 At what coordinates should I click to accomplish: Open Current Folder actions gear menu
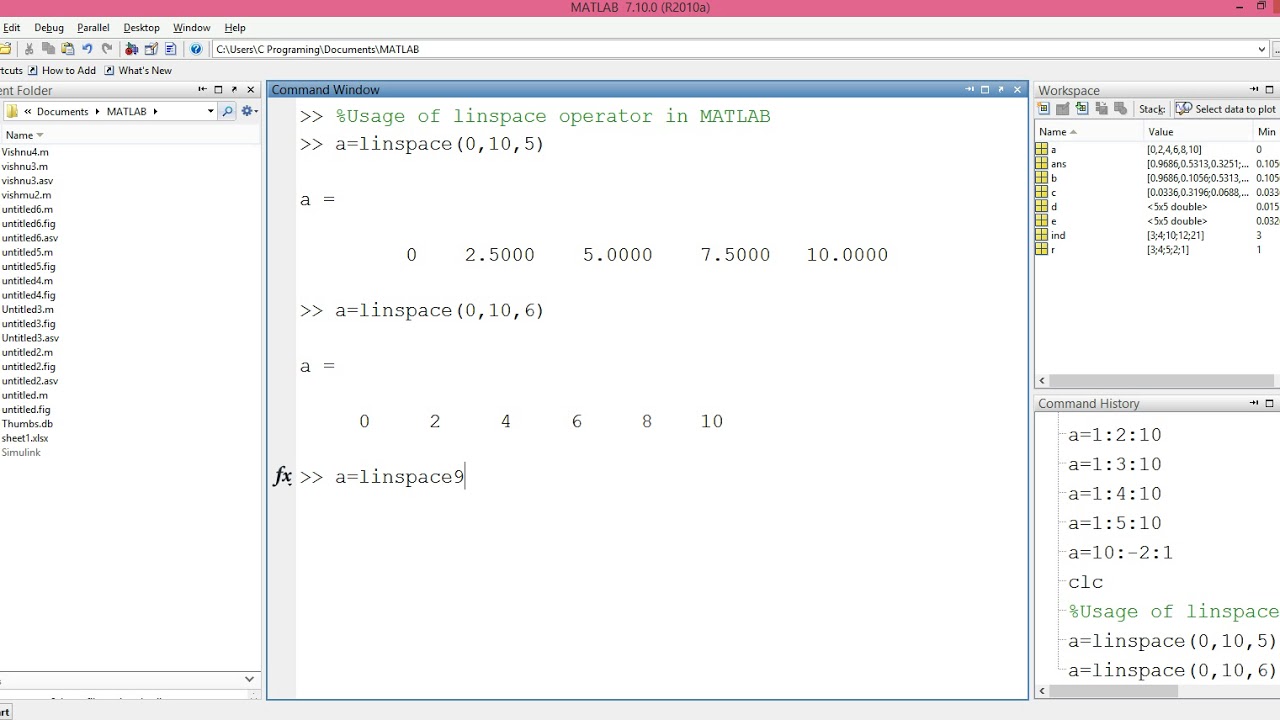(248, 111)
